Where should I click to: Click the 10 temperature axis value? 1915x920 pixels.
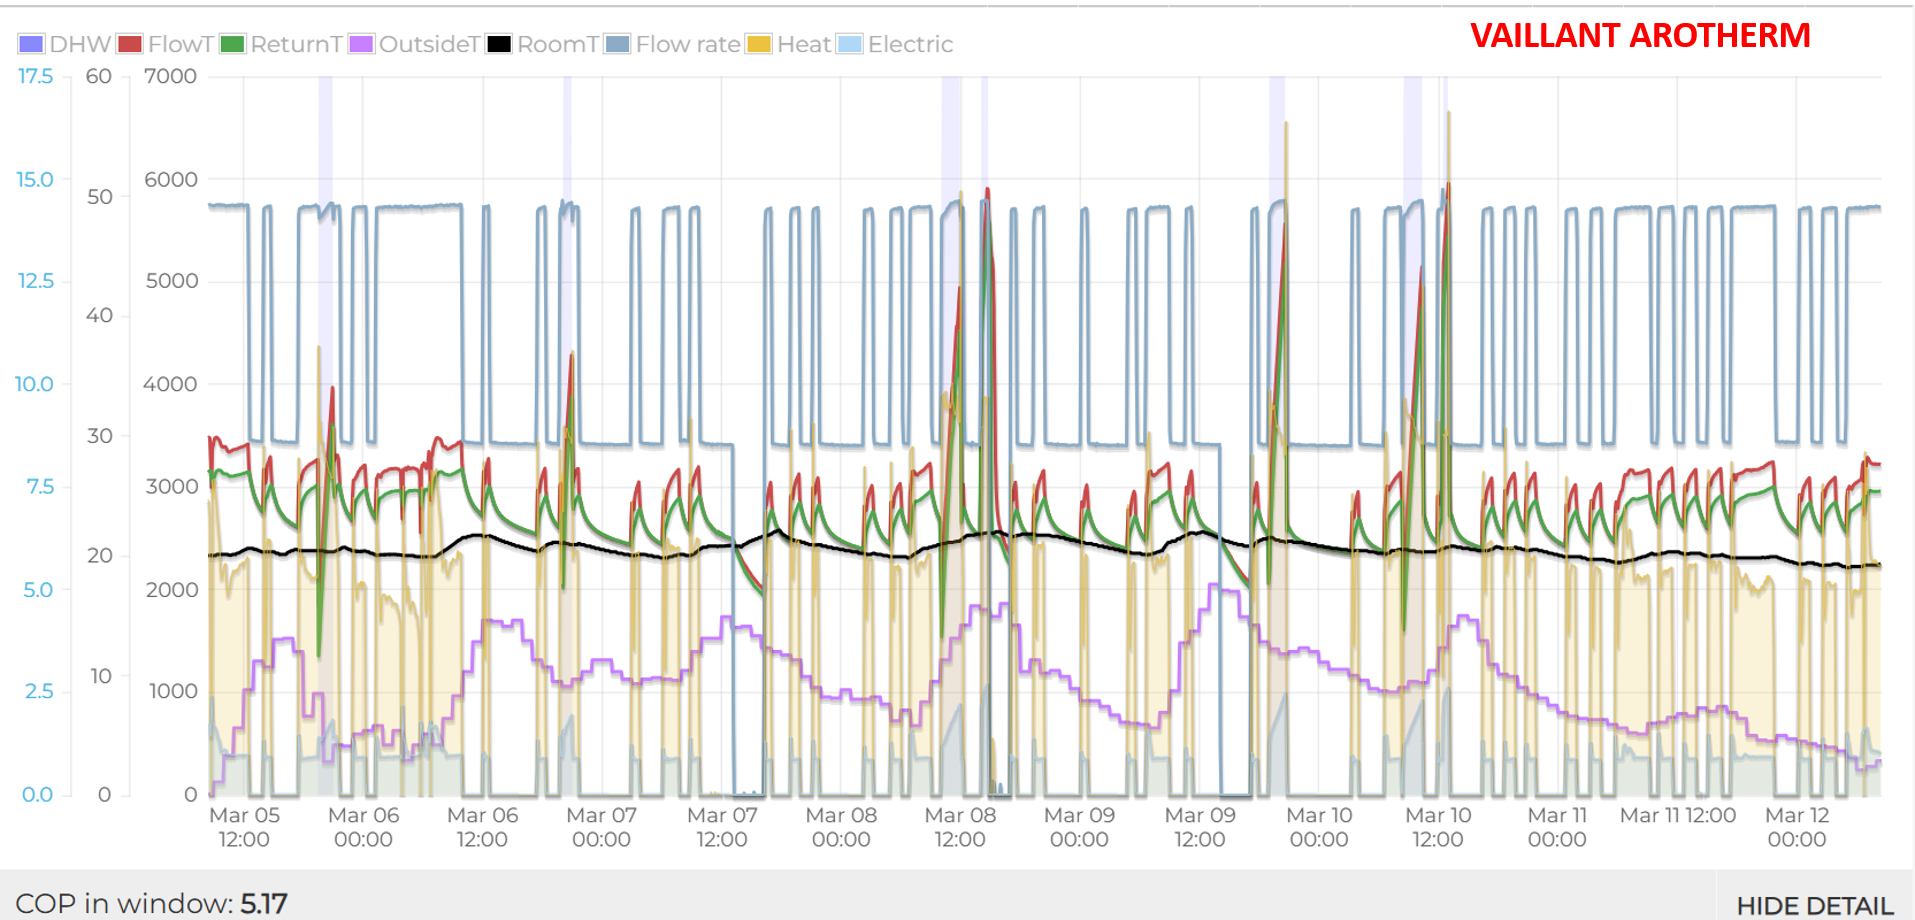click(x=101, y=676)
